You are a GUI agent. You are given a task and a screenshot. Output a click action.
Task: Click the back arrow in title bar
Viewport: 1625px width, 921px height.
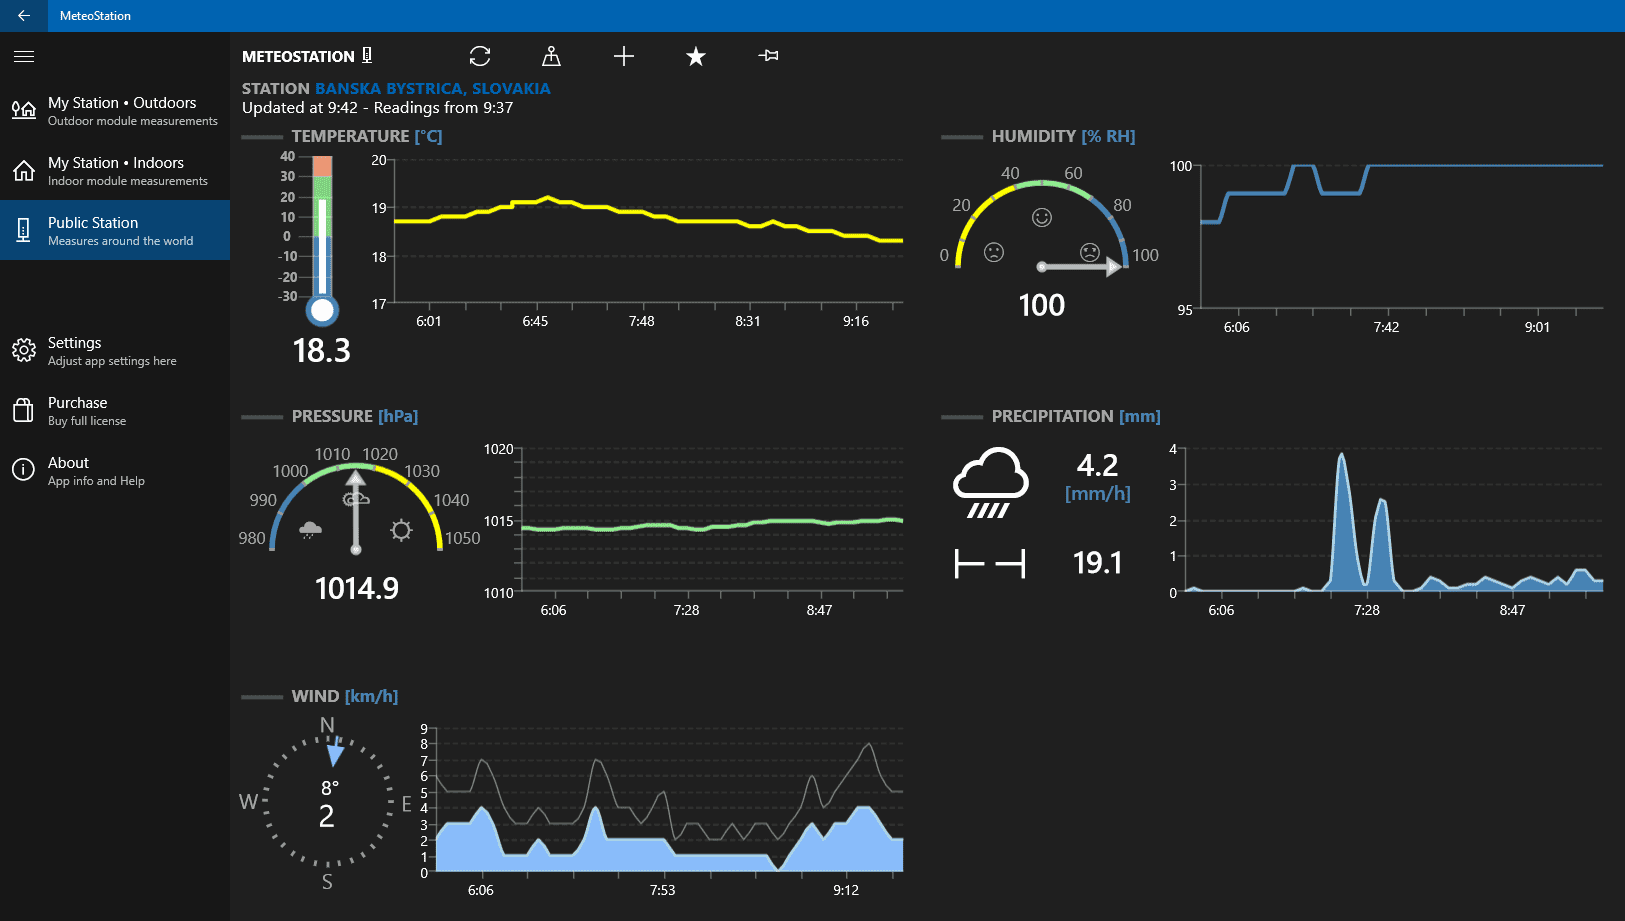pyautogui.click(x=24, y=16)
